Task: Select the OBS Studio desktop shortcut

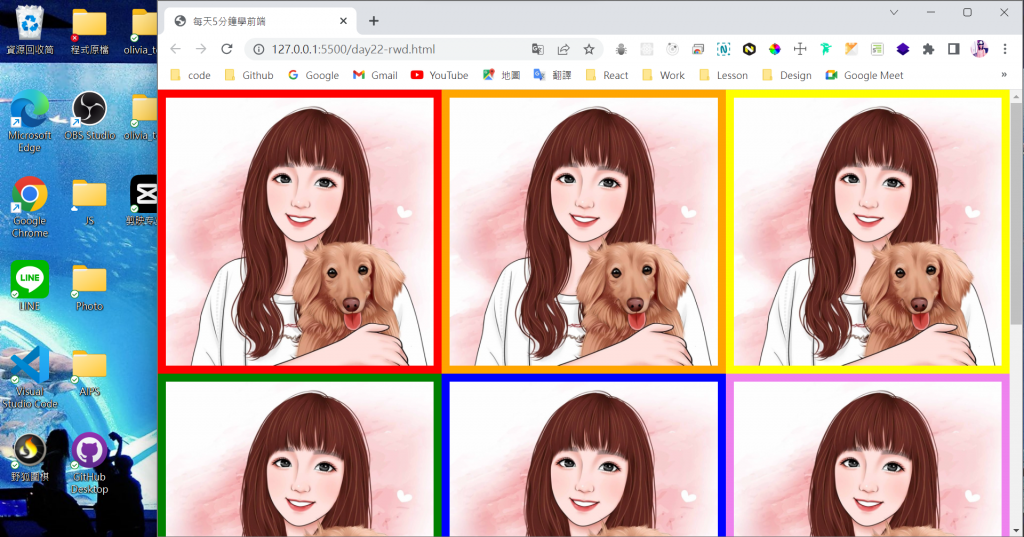Action: pos(89,116)
